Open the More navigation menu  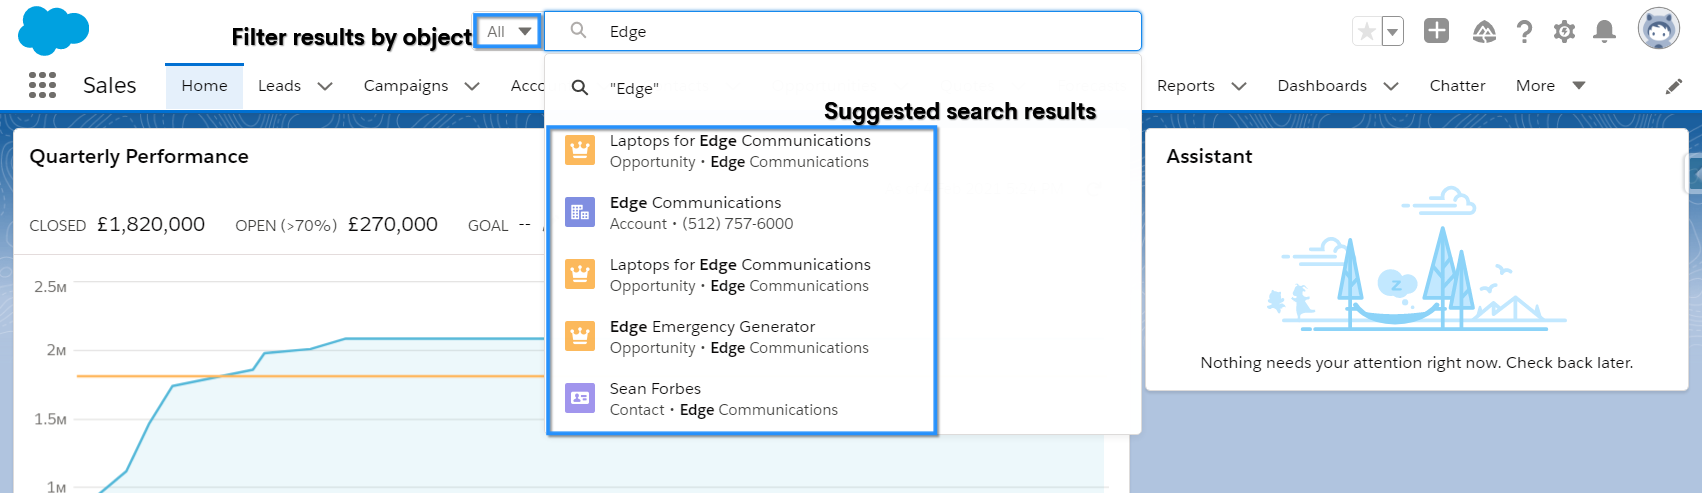click(x=1550, y=86)
